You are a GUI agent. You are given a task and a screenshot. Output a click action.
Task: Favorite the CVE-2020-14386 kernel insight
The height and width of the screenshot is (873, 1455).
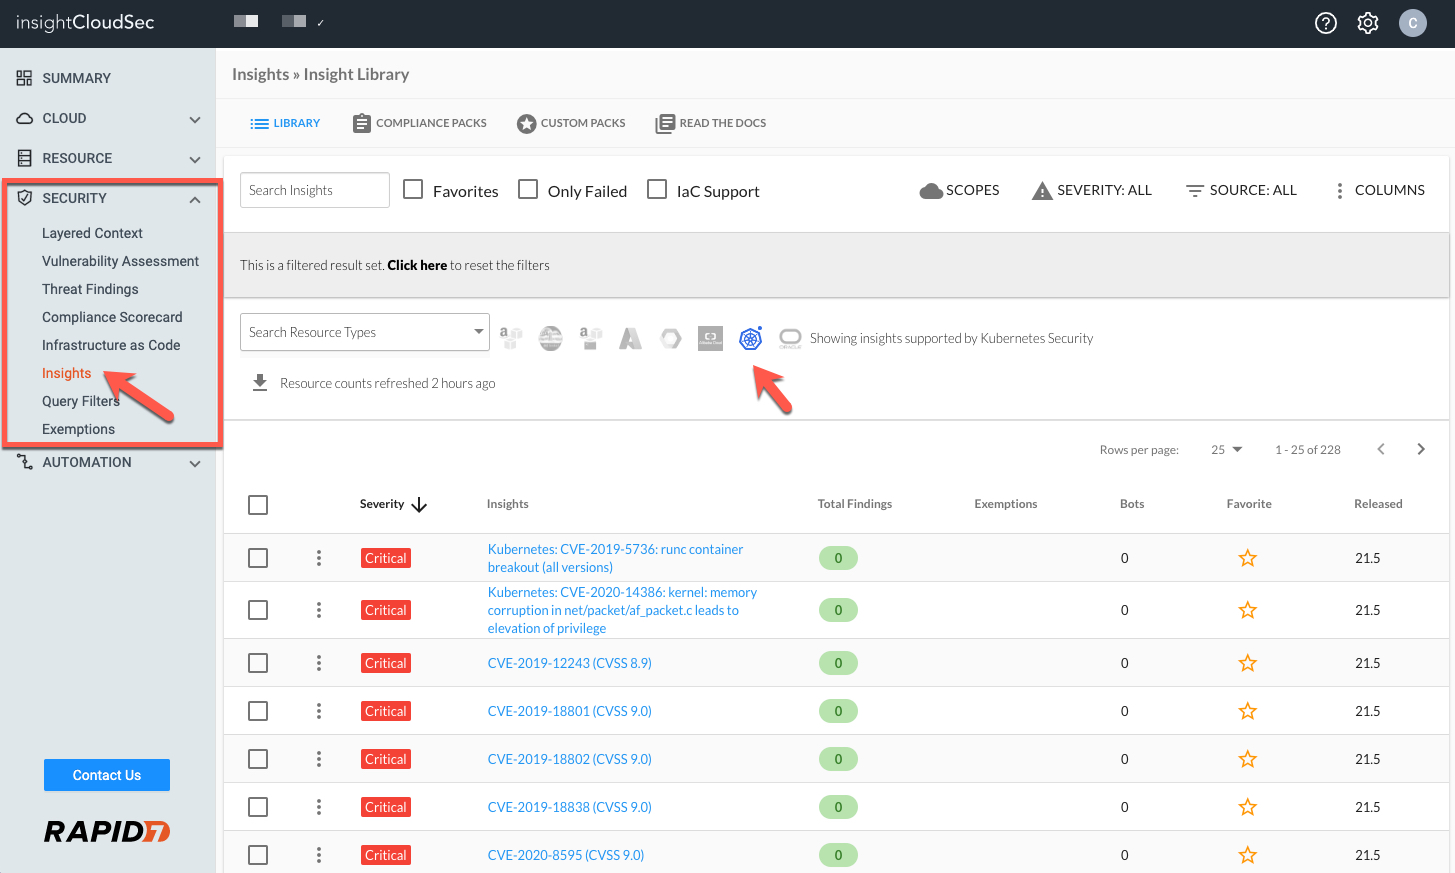(1248, 610)
